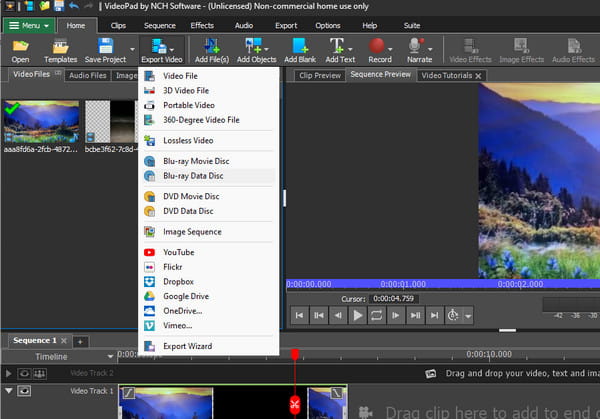
Task: Close the Video Tutorials tab
Action: [478, 76]
